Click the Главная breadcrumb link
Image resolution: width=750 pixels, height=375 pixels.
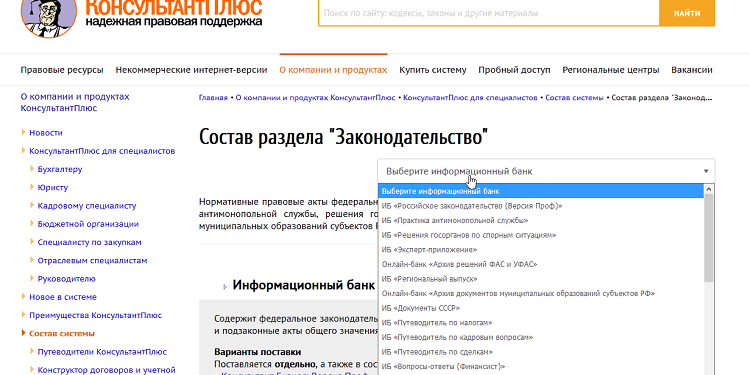click(x=213, y=98)
